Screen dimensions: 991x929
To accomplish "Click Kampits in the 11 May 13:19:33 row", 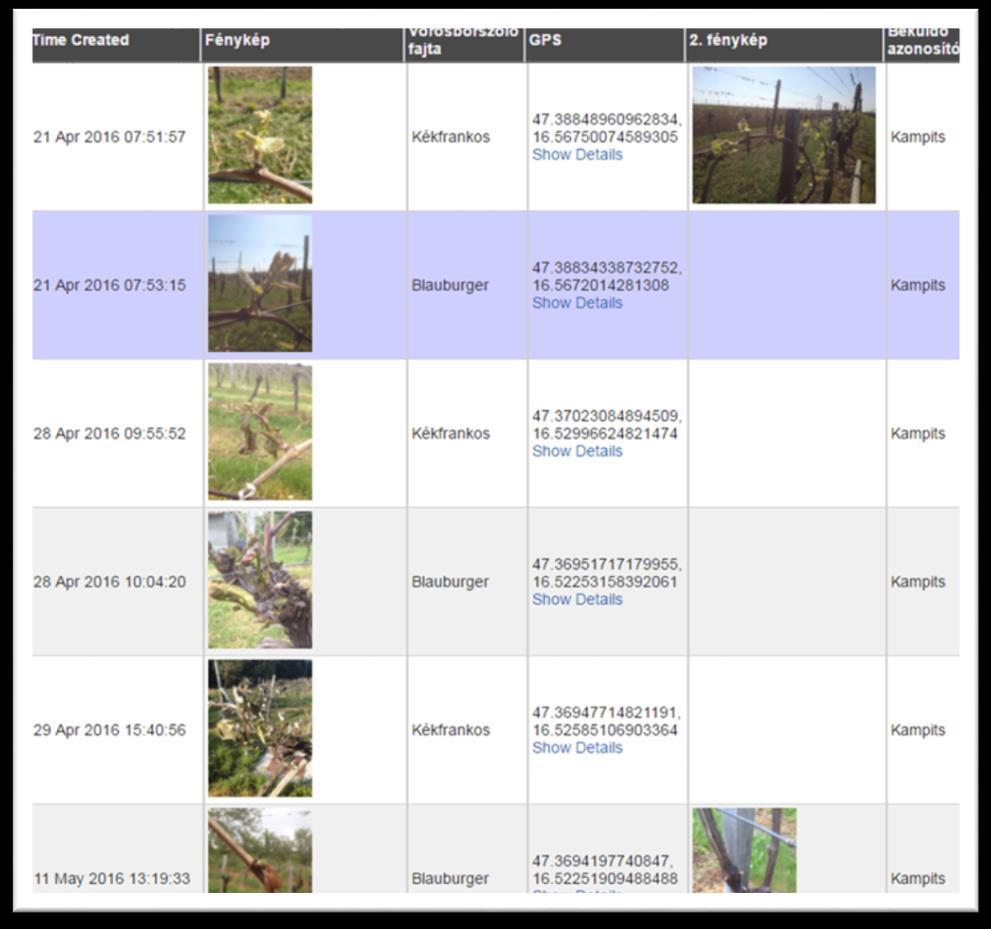I will pyautogui.click(x=918, y=878).
